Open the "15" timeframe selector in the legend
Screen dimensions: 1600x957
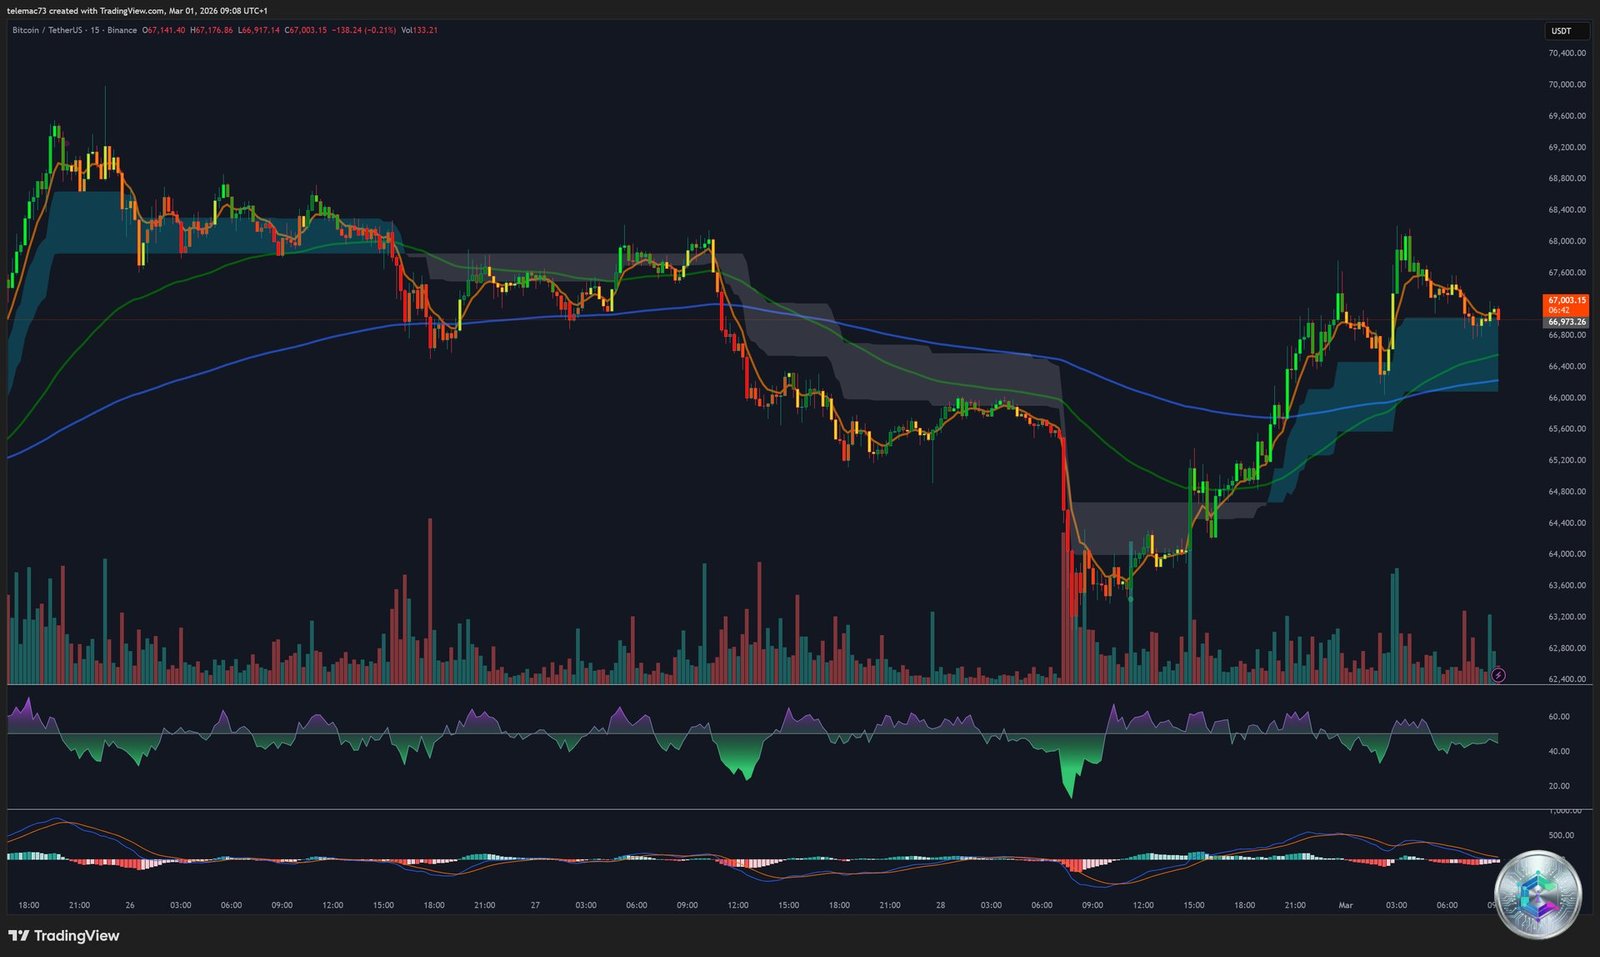96,31
